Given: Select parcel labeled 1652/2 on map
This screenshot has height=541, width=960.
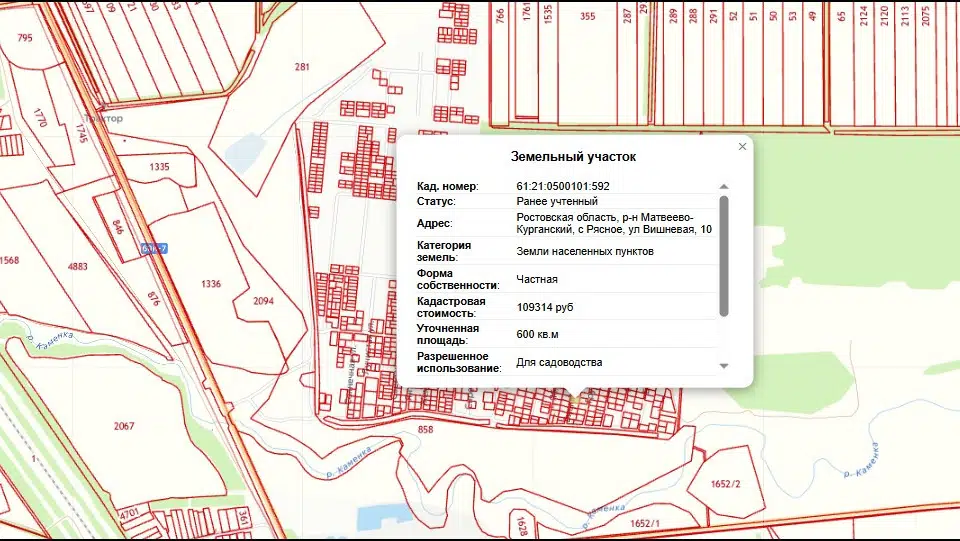Looking at the screenshot, I should [728, 483].
